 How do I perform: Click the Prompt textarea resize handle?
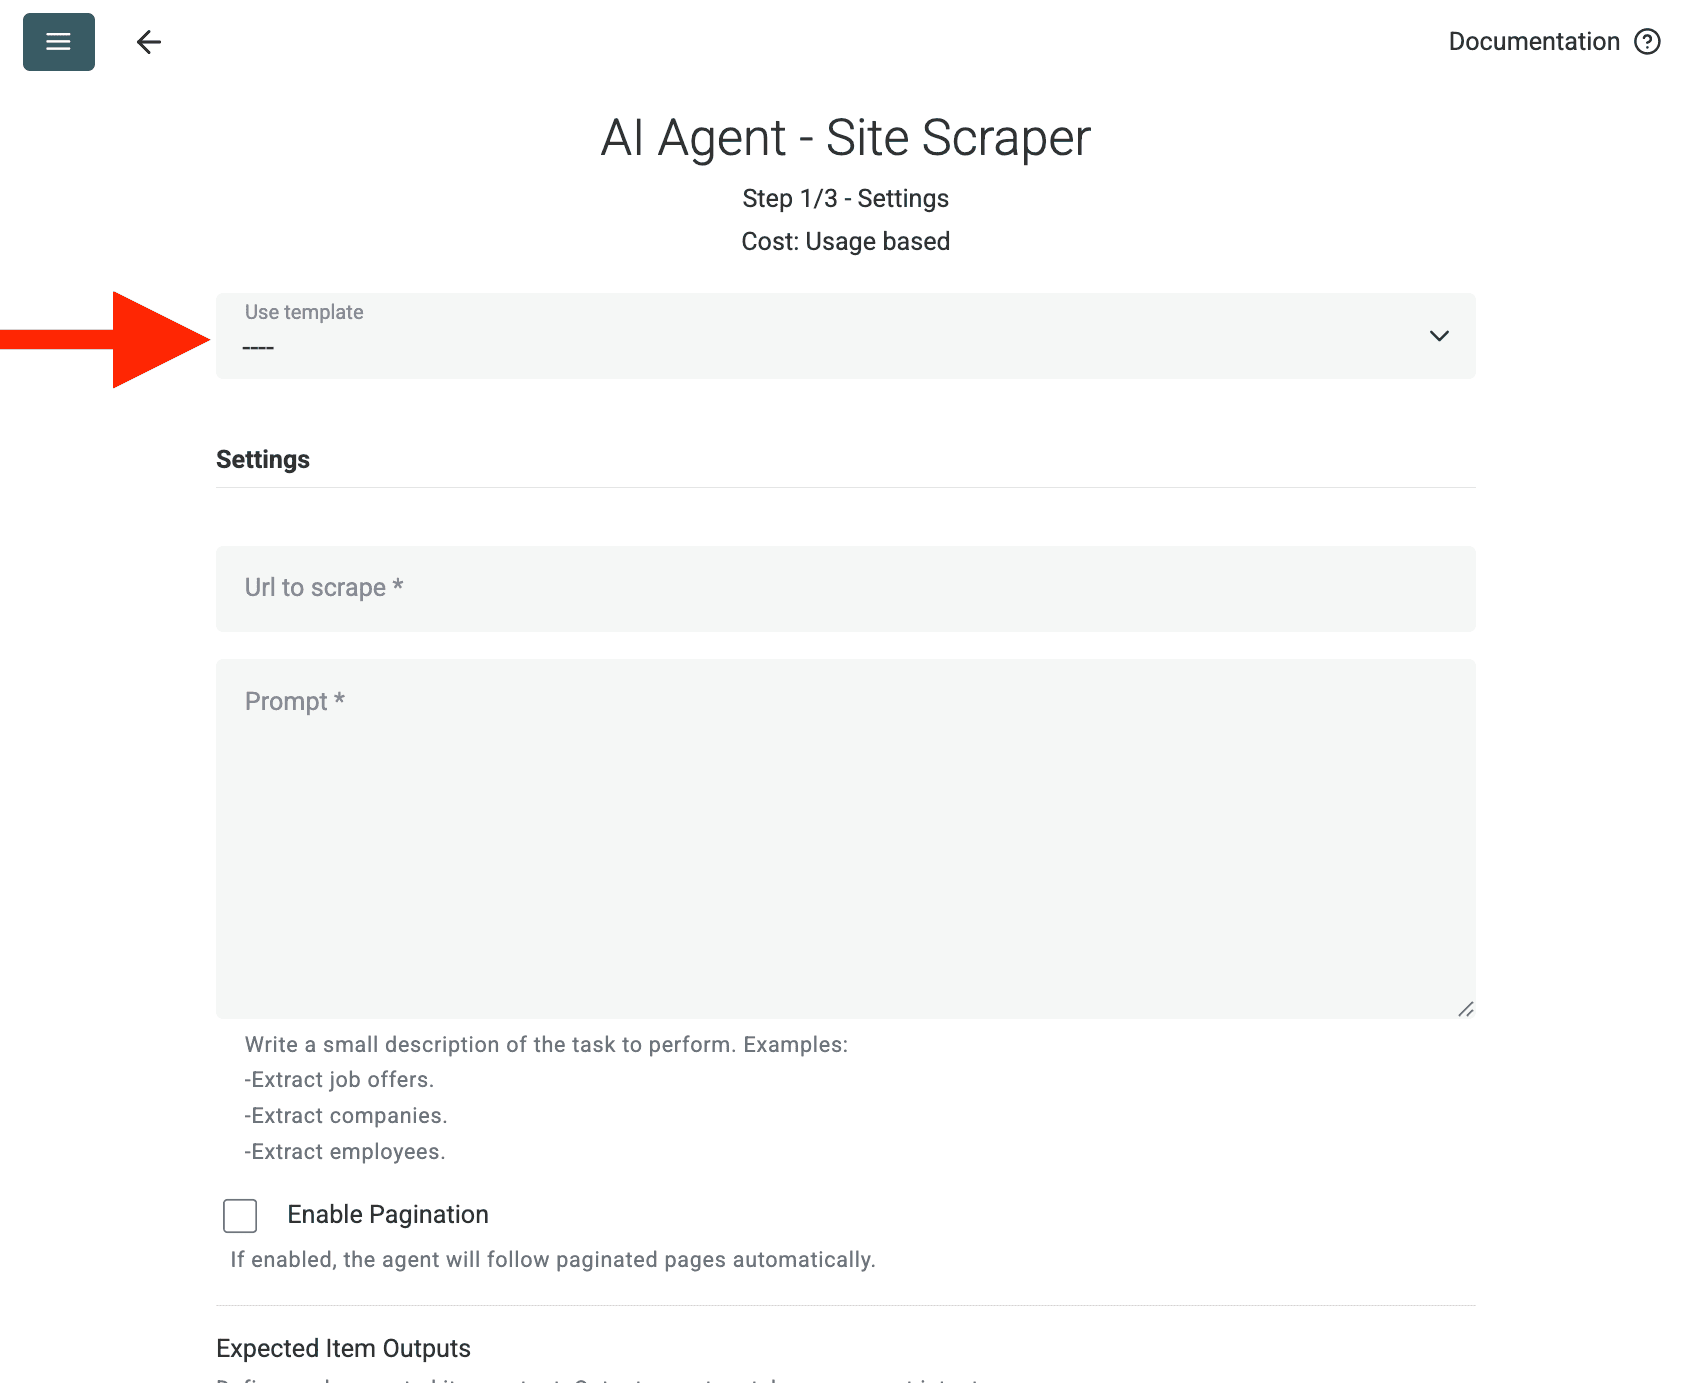pyautogui.click(x=1468, y=1009)
